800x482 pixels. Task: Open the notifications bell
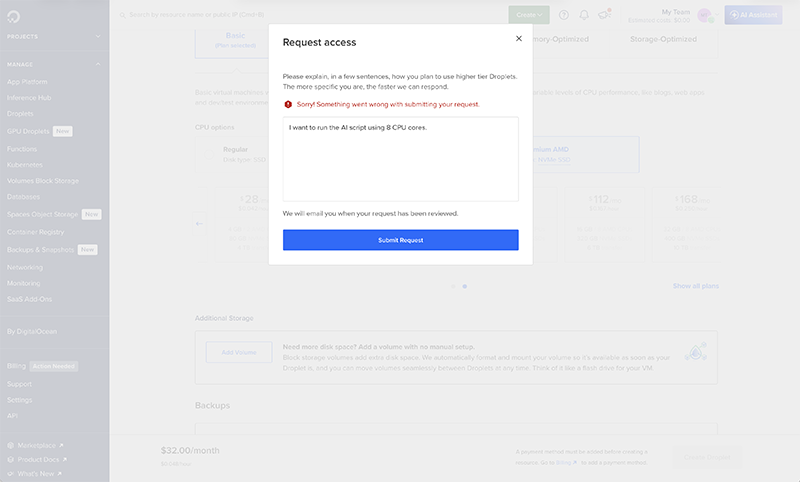pyautogui.click(x=584, y=15)
